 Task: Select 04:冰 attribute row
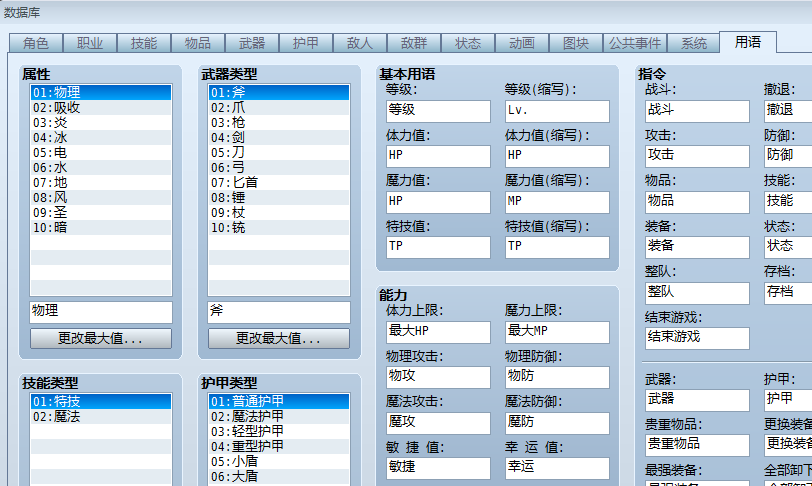101,138
